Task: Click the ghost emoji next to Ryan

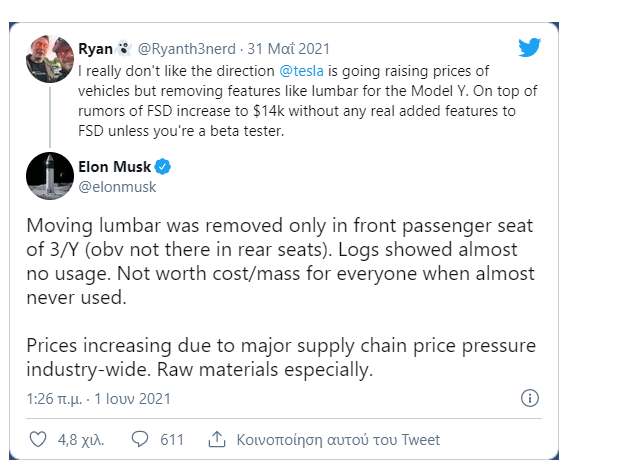Action: click(123, 47)
